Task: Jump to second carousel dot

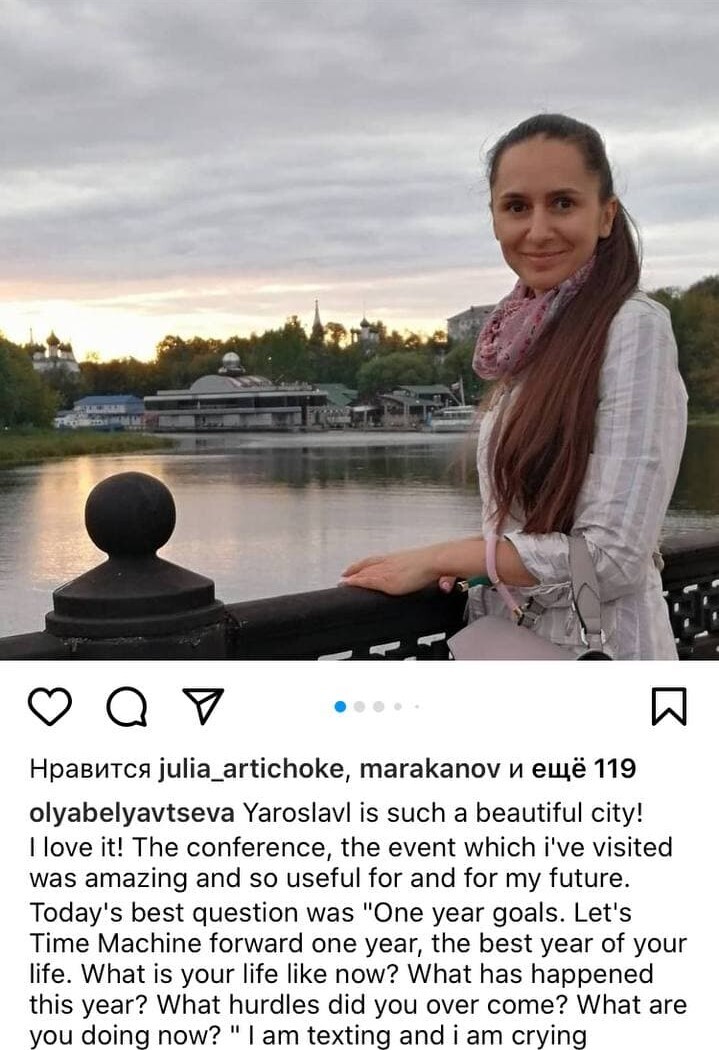Action: click(x=360, y=706)
